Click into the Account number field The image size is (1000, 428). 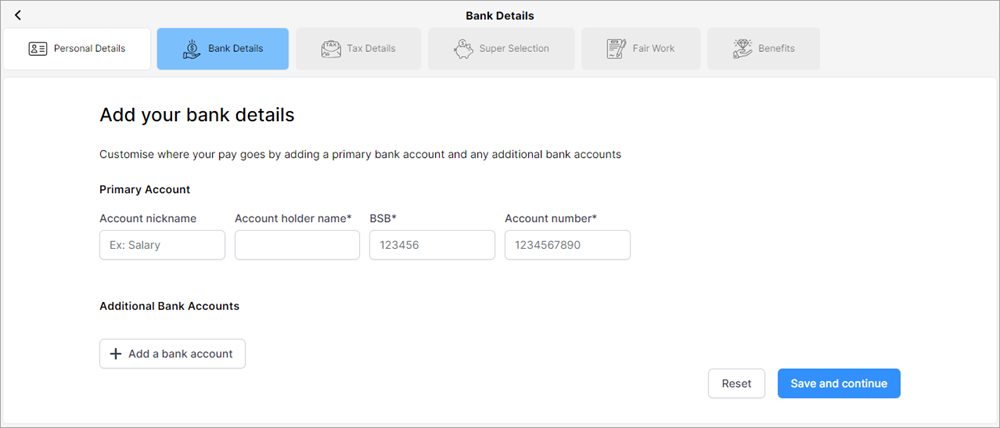tap(567, 245)
